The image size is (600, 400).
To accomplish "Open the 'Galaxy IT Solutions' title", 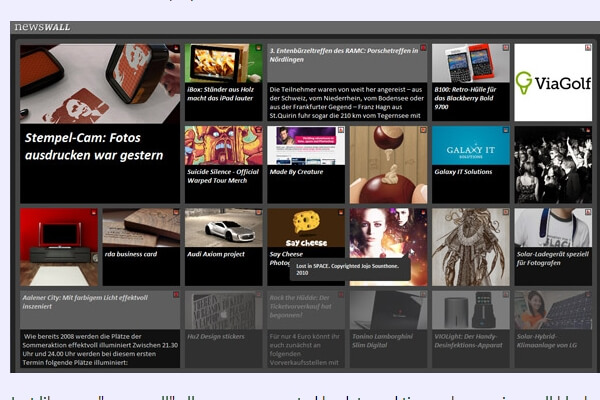I will click(463, 172).
